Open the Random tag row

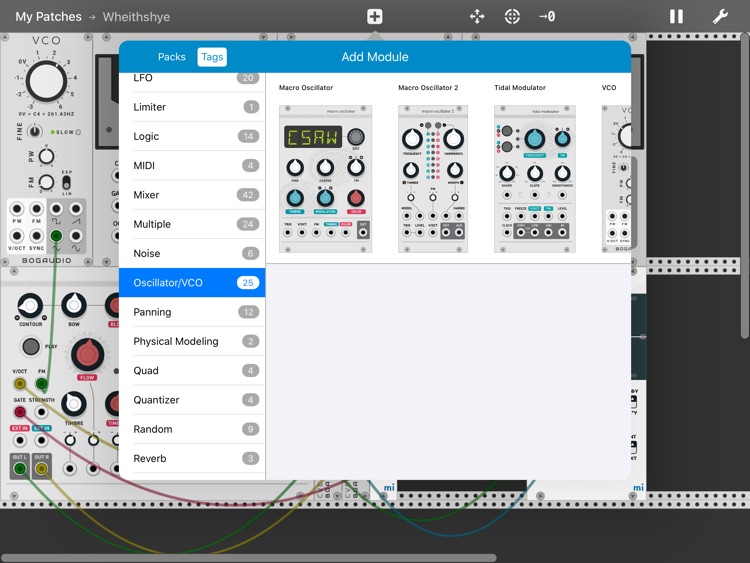[x=192, y=429]
